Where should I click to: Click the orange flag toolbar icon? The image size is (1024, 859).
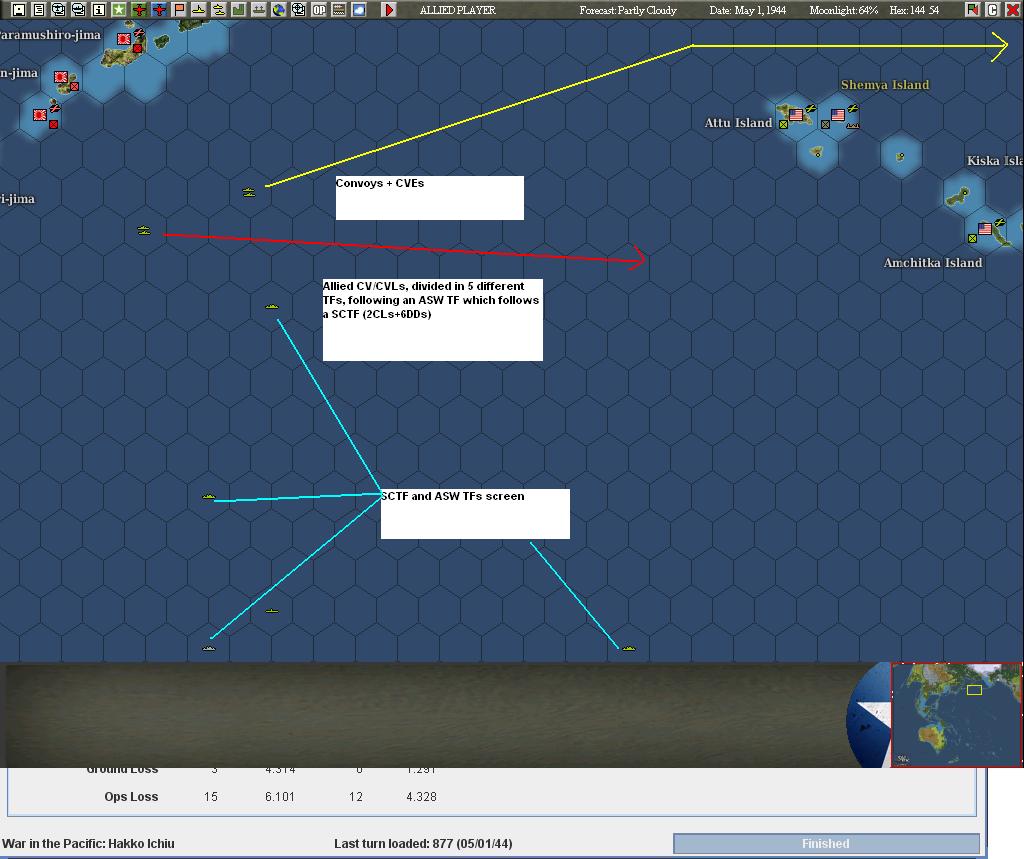pyautogui.click(x=178, y=9)
